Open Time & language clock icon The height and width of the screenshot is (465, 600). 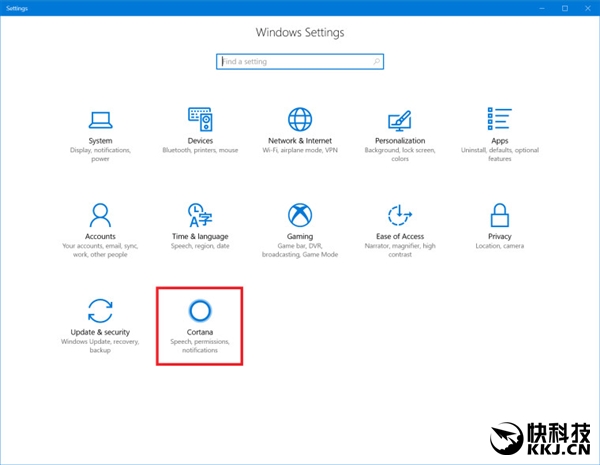(x=200, y=215)
